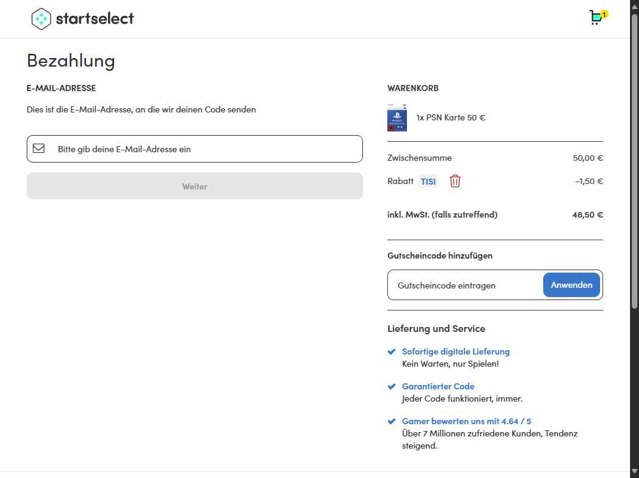This screenshot has width=639, height=478.
Task: Focus the email address input field
Action: tap(194, 149)
